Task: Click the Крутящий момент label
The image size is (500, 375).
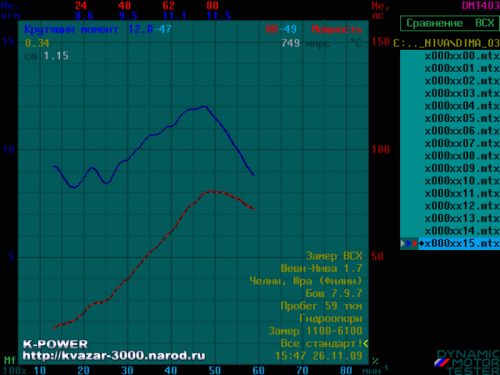Action: [71, 30]
